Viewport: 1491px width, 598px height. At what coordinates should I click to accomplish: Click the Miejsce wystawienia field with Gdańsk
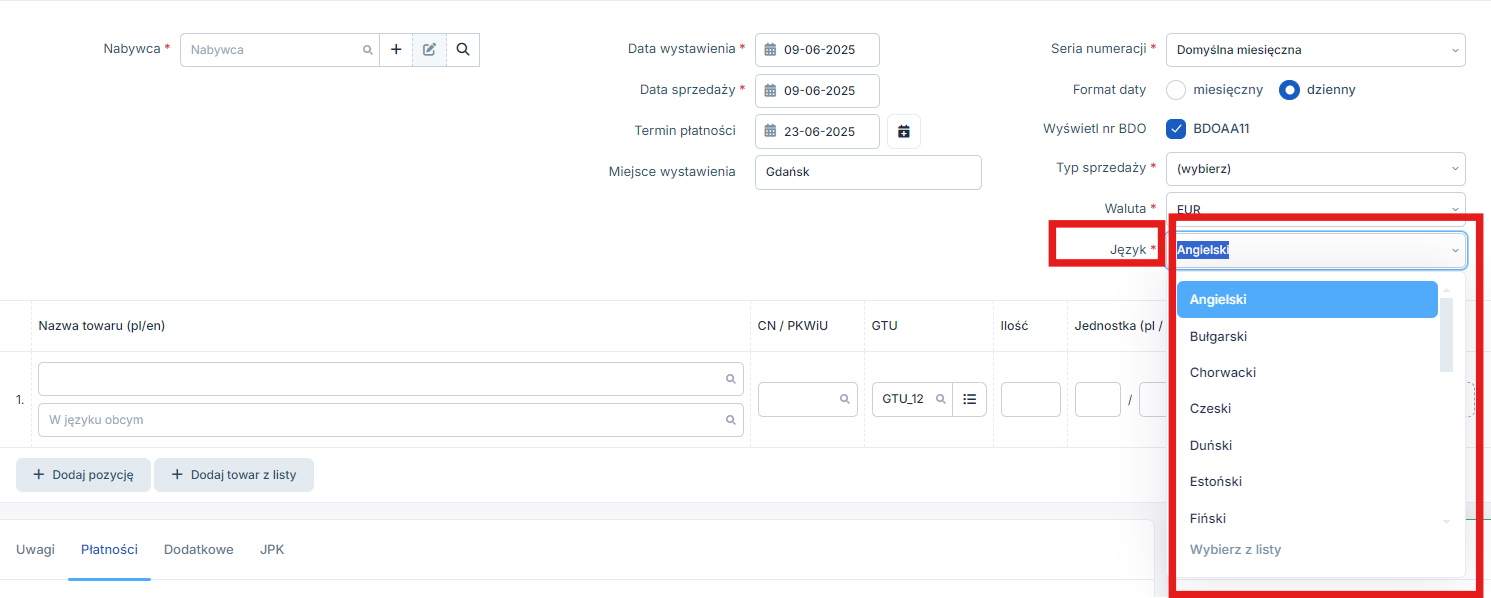(868, 172)
